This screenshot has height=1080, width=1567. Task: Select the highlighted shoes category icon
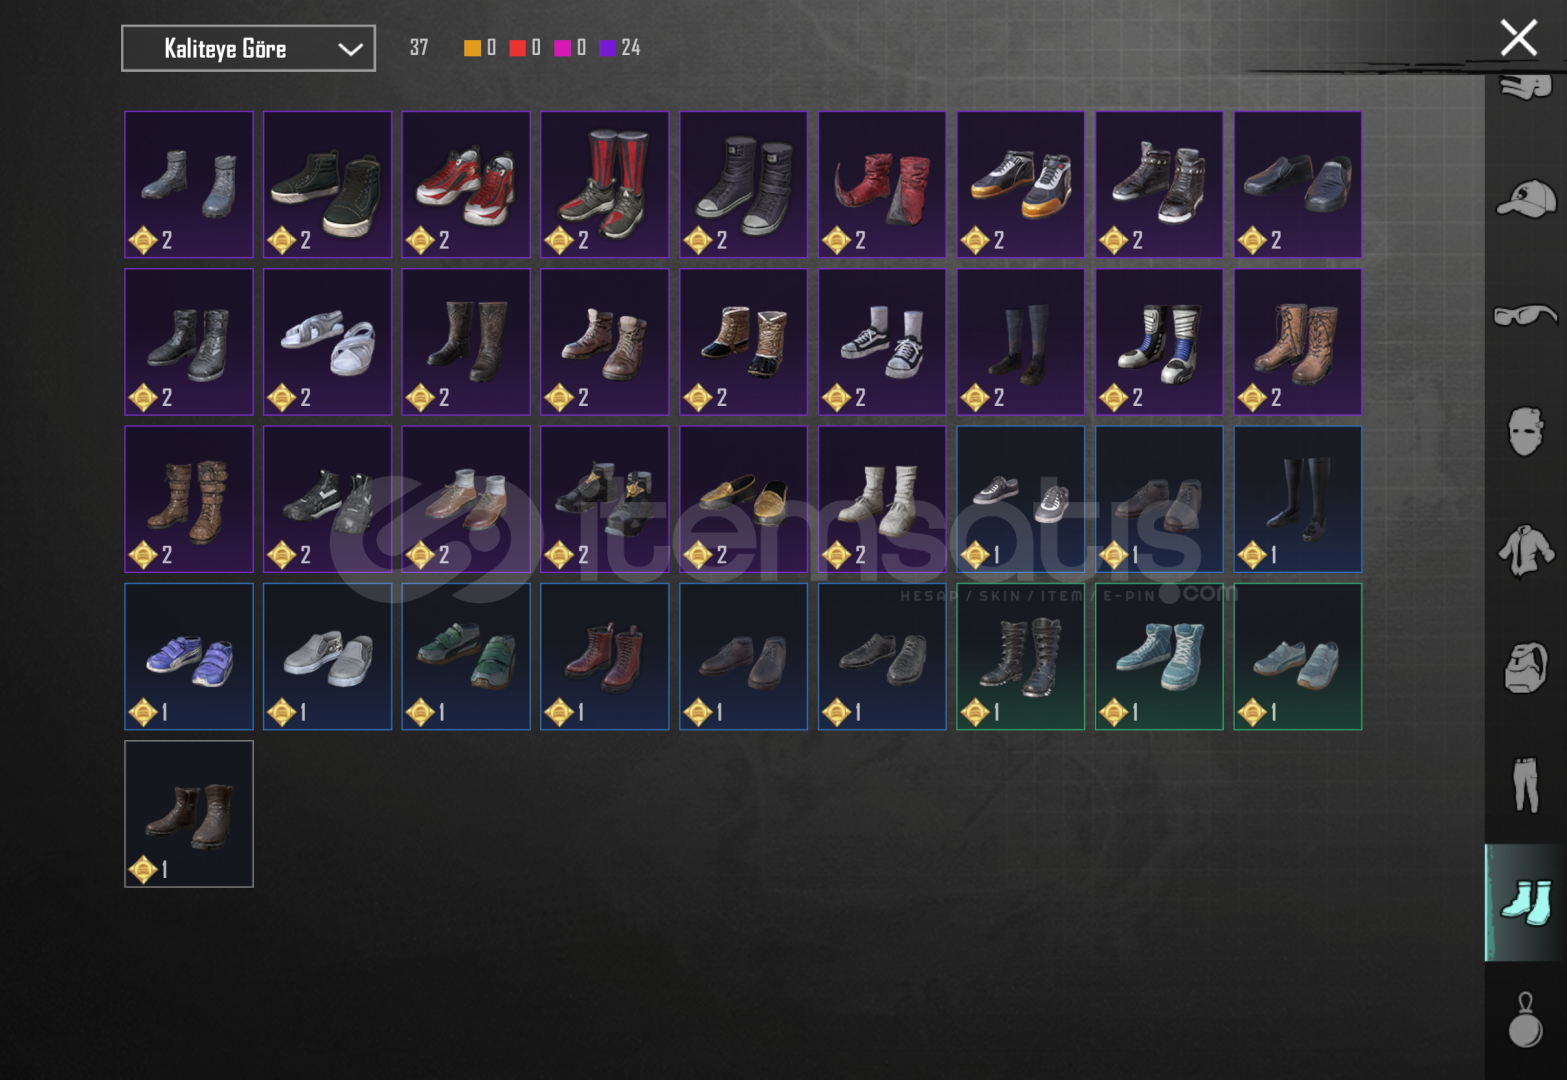(x=1525, y=903)
